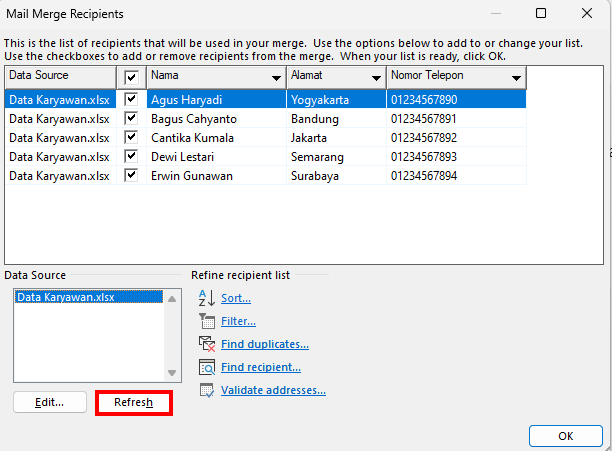Click the Filter funnel icon

click(207, 321)
